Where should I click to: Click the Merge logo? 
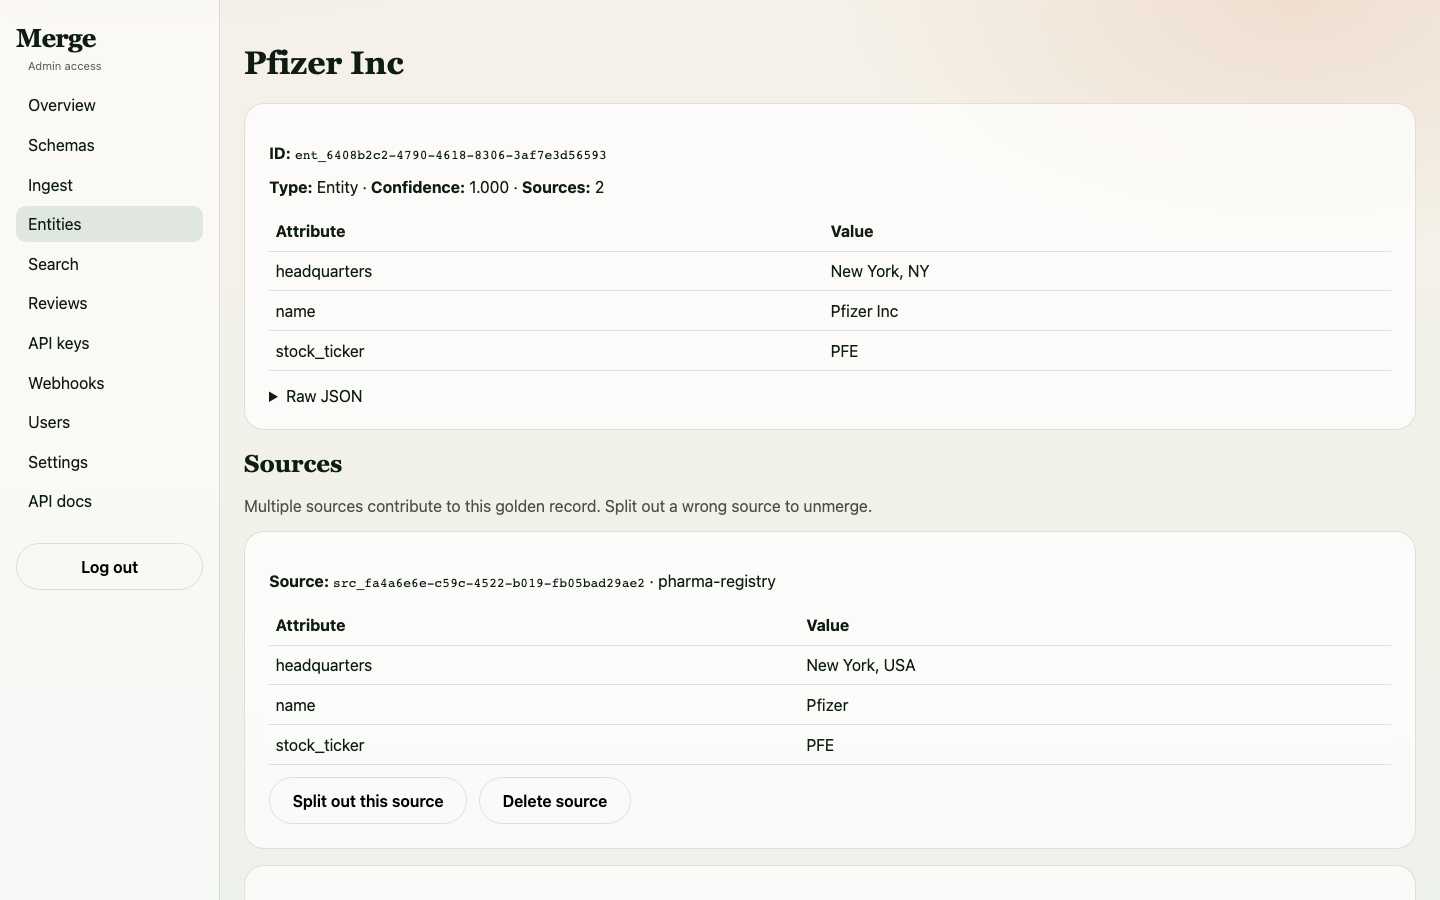(56, 39)
